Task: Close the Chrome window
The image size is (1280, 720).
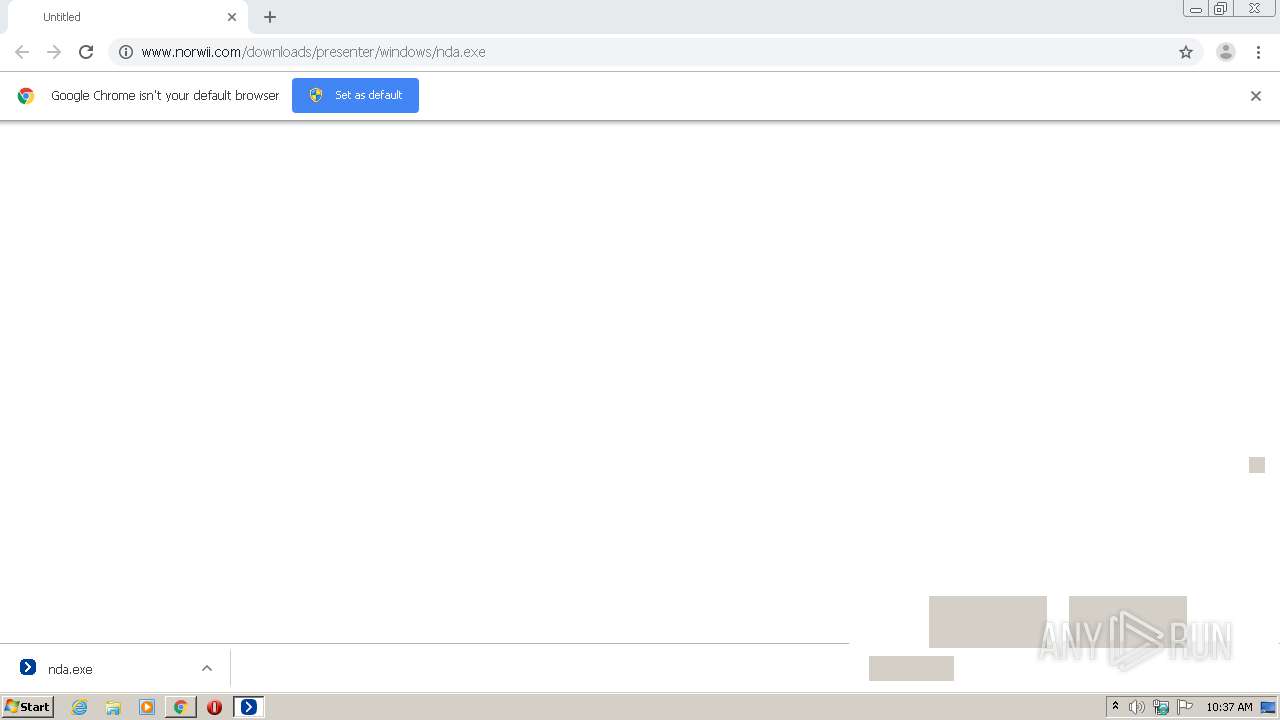Action: [x=1254, y=9]
